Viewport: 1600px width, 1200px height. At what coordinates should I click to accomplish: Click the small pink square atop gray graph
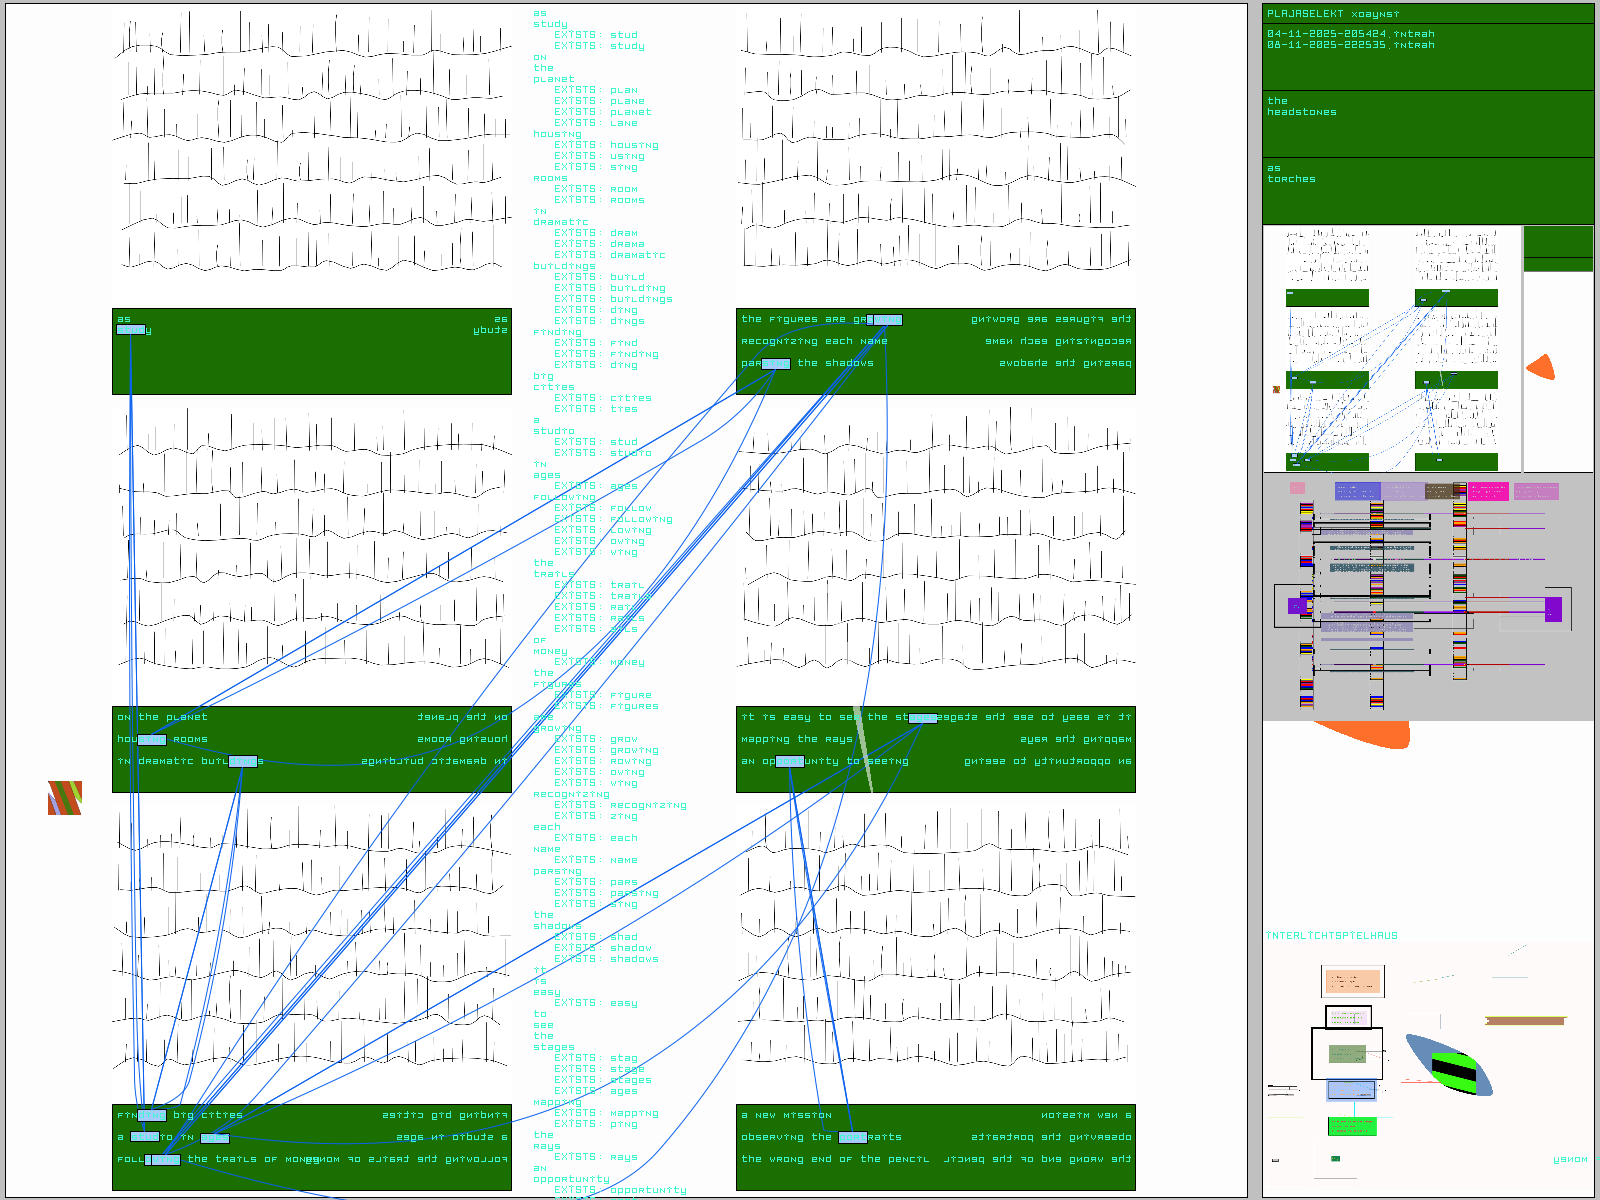click(x=1297, y=488)
